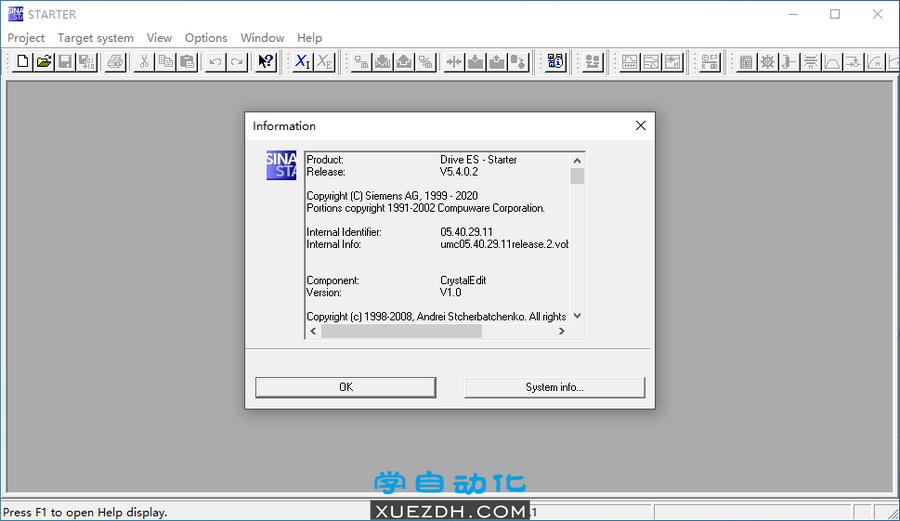Open the Project menu
Screen dimensions: 900x521
point(26,38)
